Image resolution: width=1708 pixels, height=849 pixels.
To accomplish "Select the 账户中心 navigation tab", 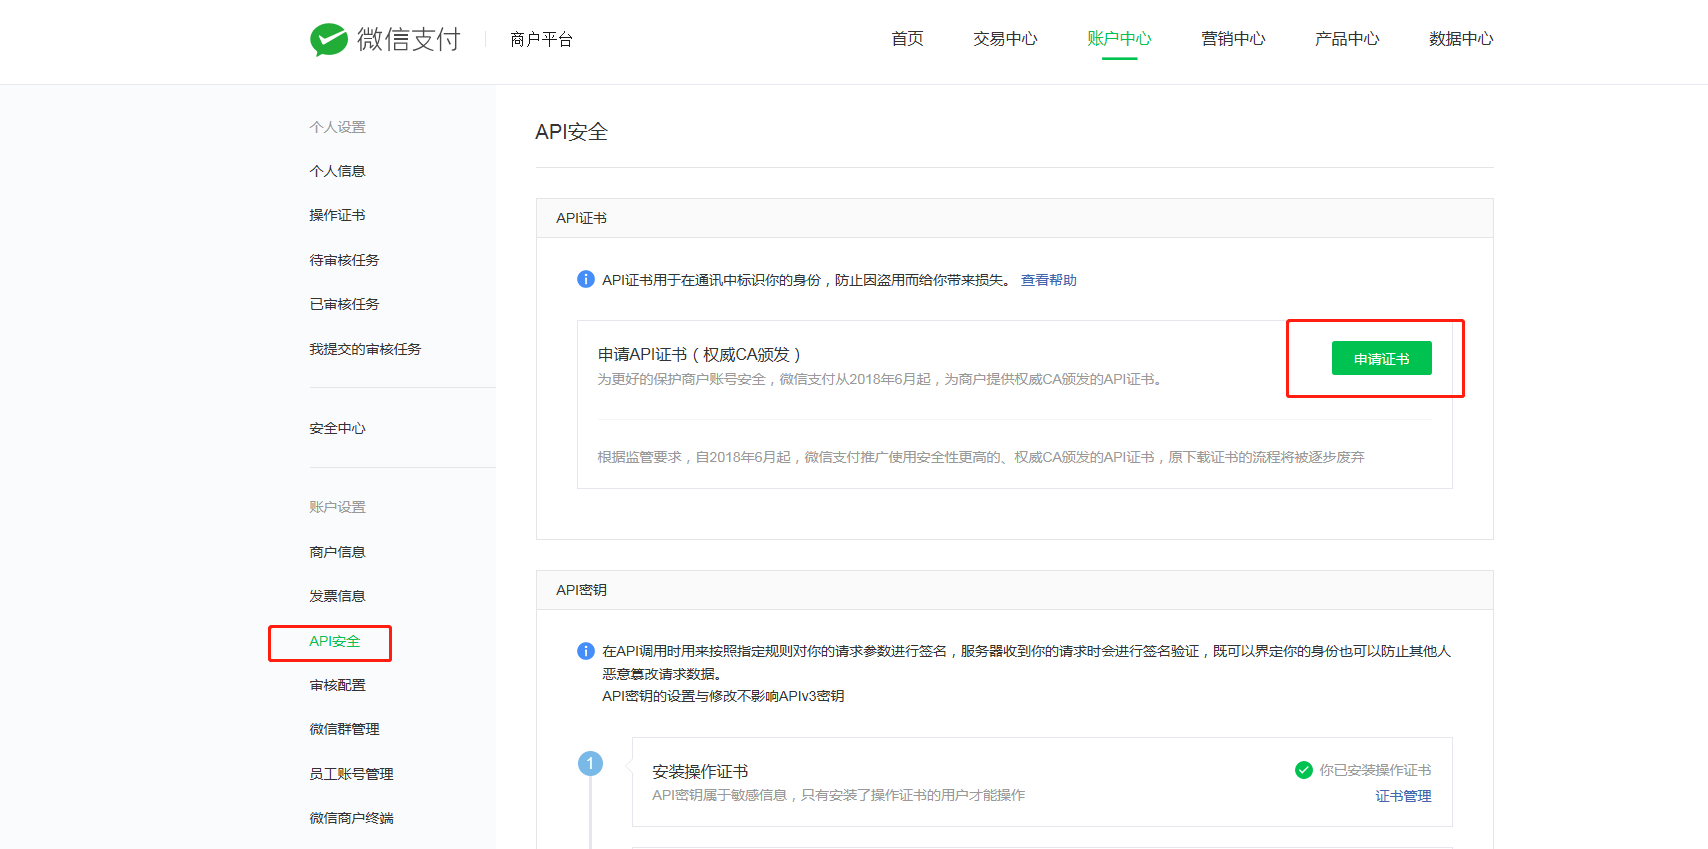I will tap(1120, 39).
